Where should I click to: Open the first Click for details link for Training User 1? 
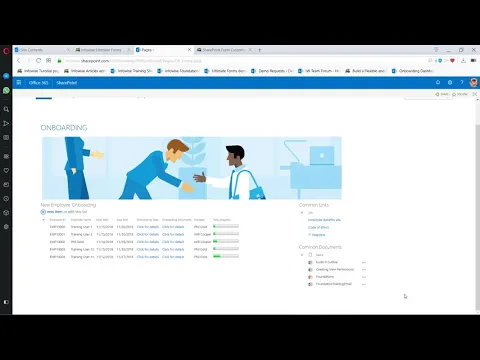click(148, 227)
